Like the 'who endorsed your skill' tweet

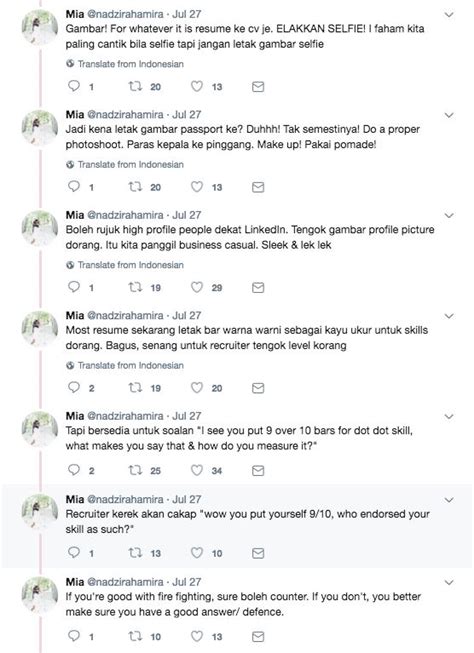click(197, 553)
